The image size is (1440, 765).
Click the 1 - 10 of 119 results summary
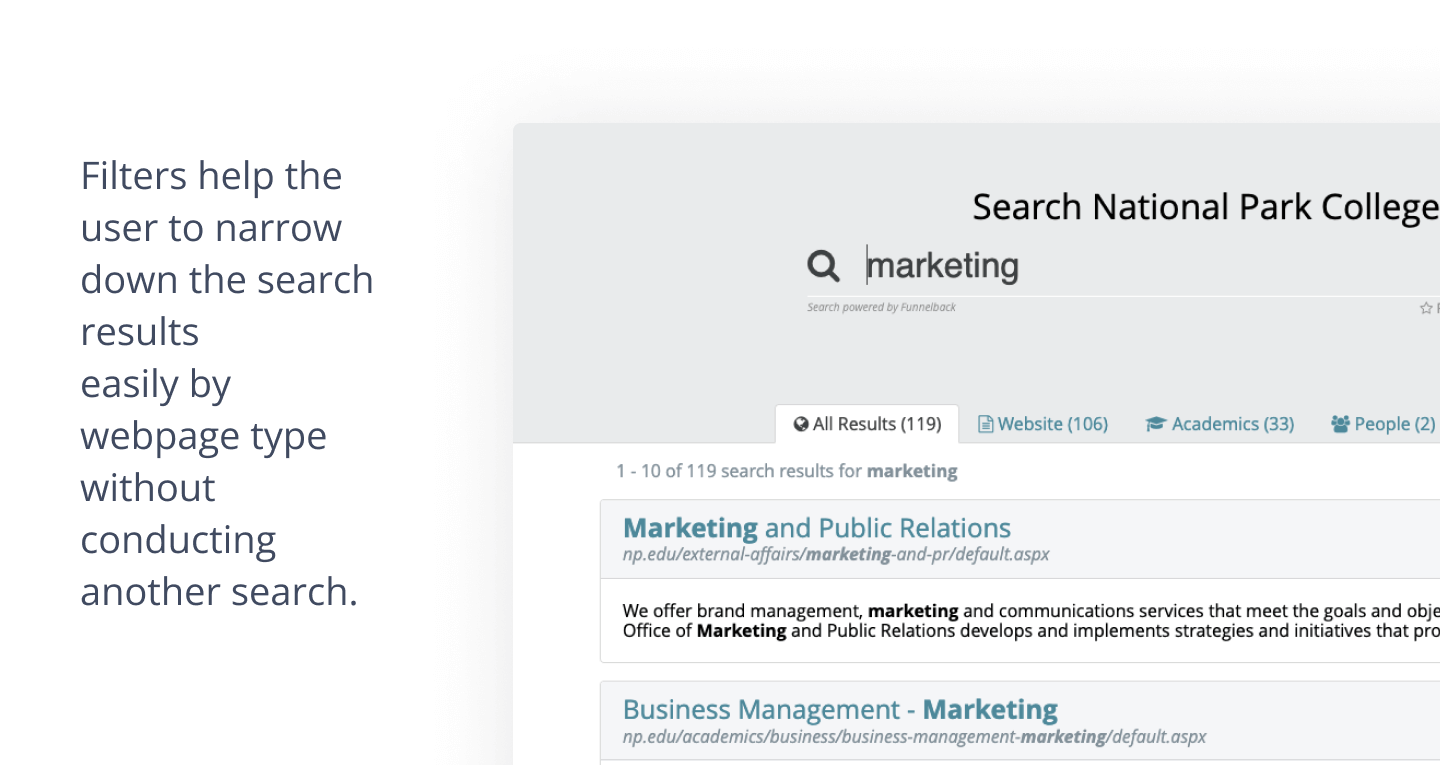(787, 470)
